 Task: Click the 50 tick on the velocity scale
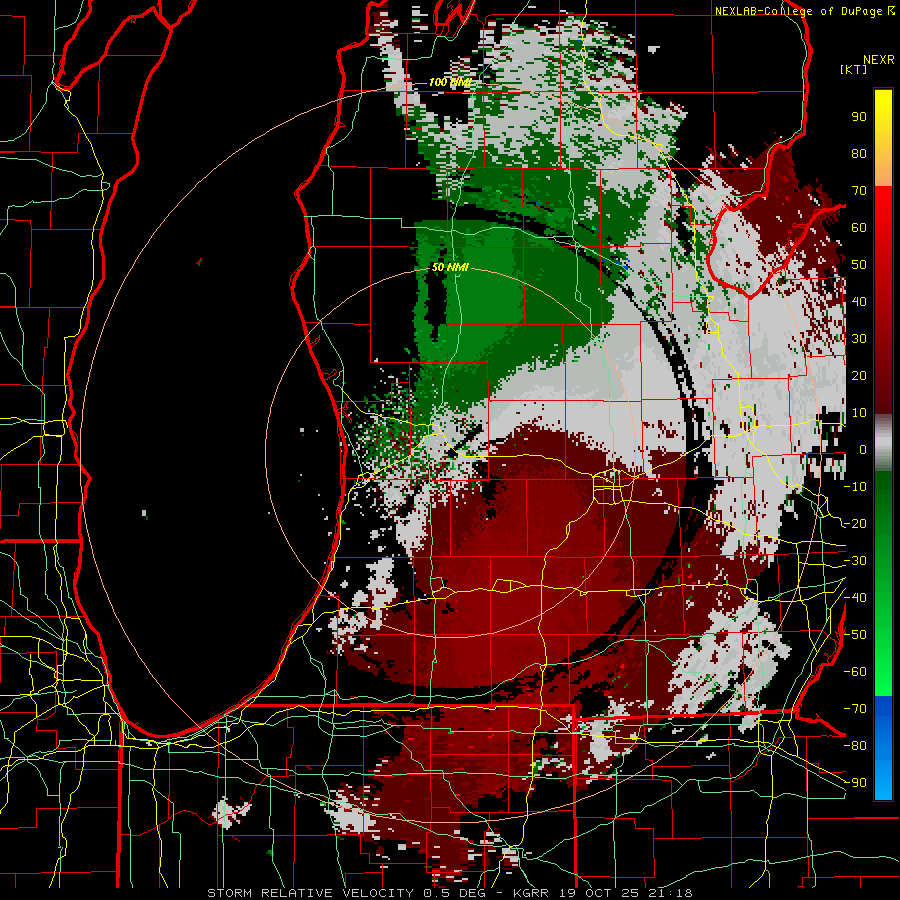pyautogui.click(x=859, y=265)
